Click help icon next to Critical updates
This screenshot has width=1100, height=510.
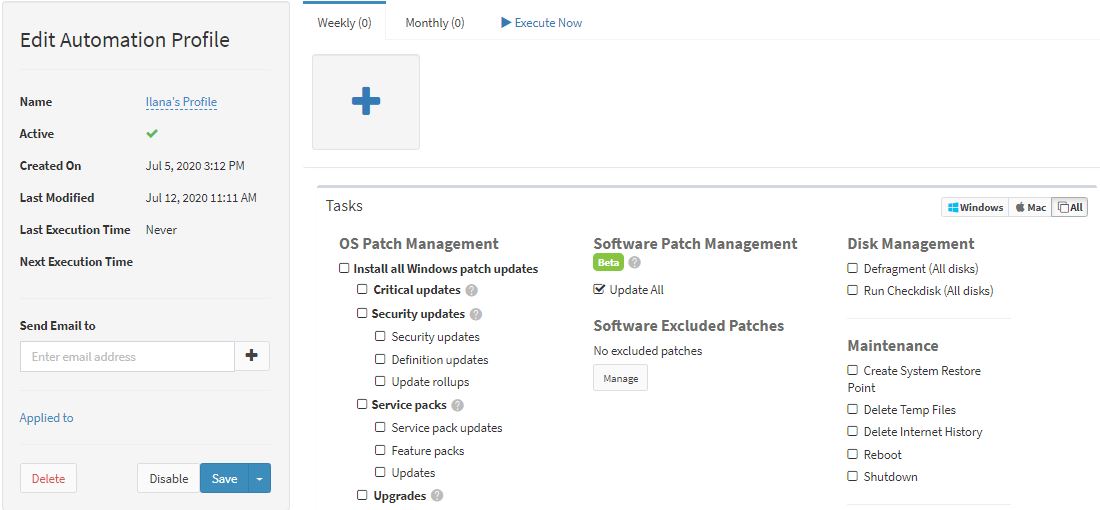[471, 290]
